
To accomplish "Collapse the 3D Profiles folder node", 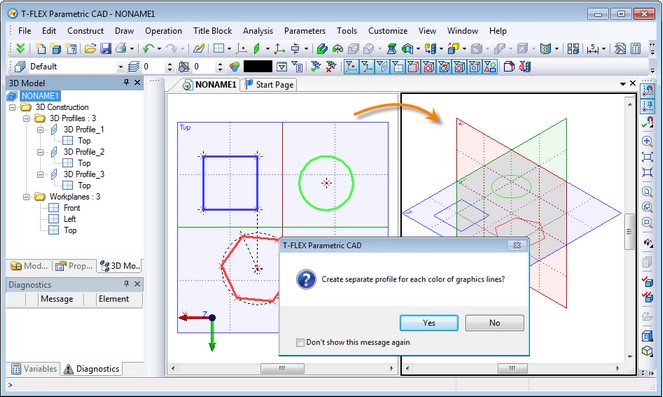I will tap(26, 118).
